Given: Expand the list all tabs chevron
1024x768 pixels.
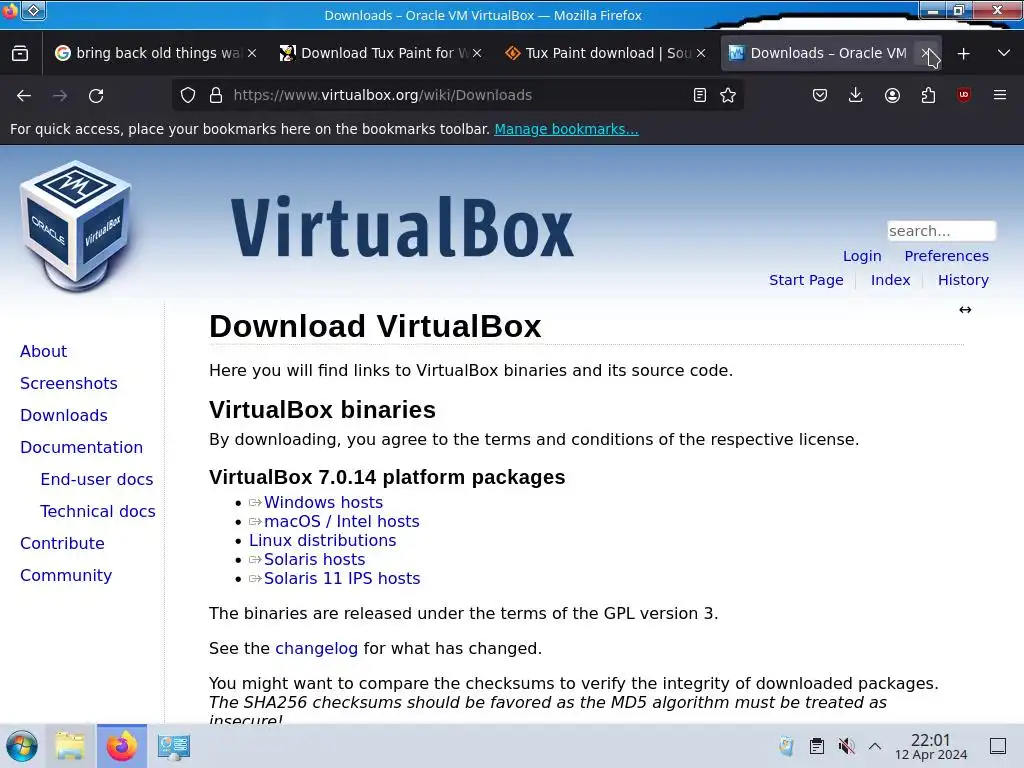Looking at the screenshot, I should (x=1004, y=54).
